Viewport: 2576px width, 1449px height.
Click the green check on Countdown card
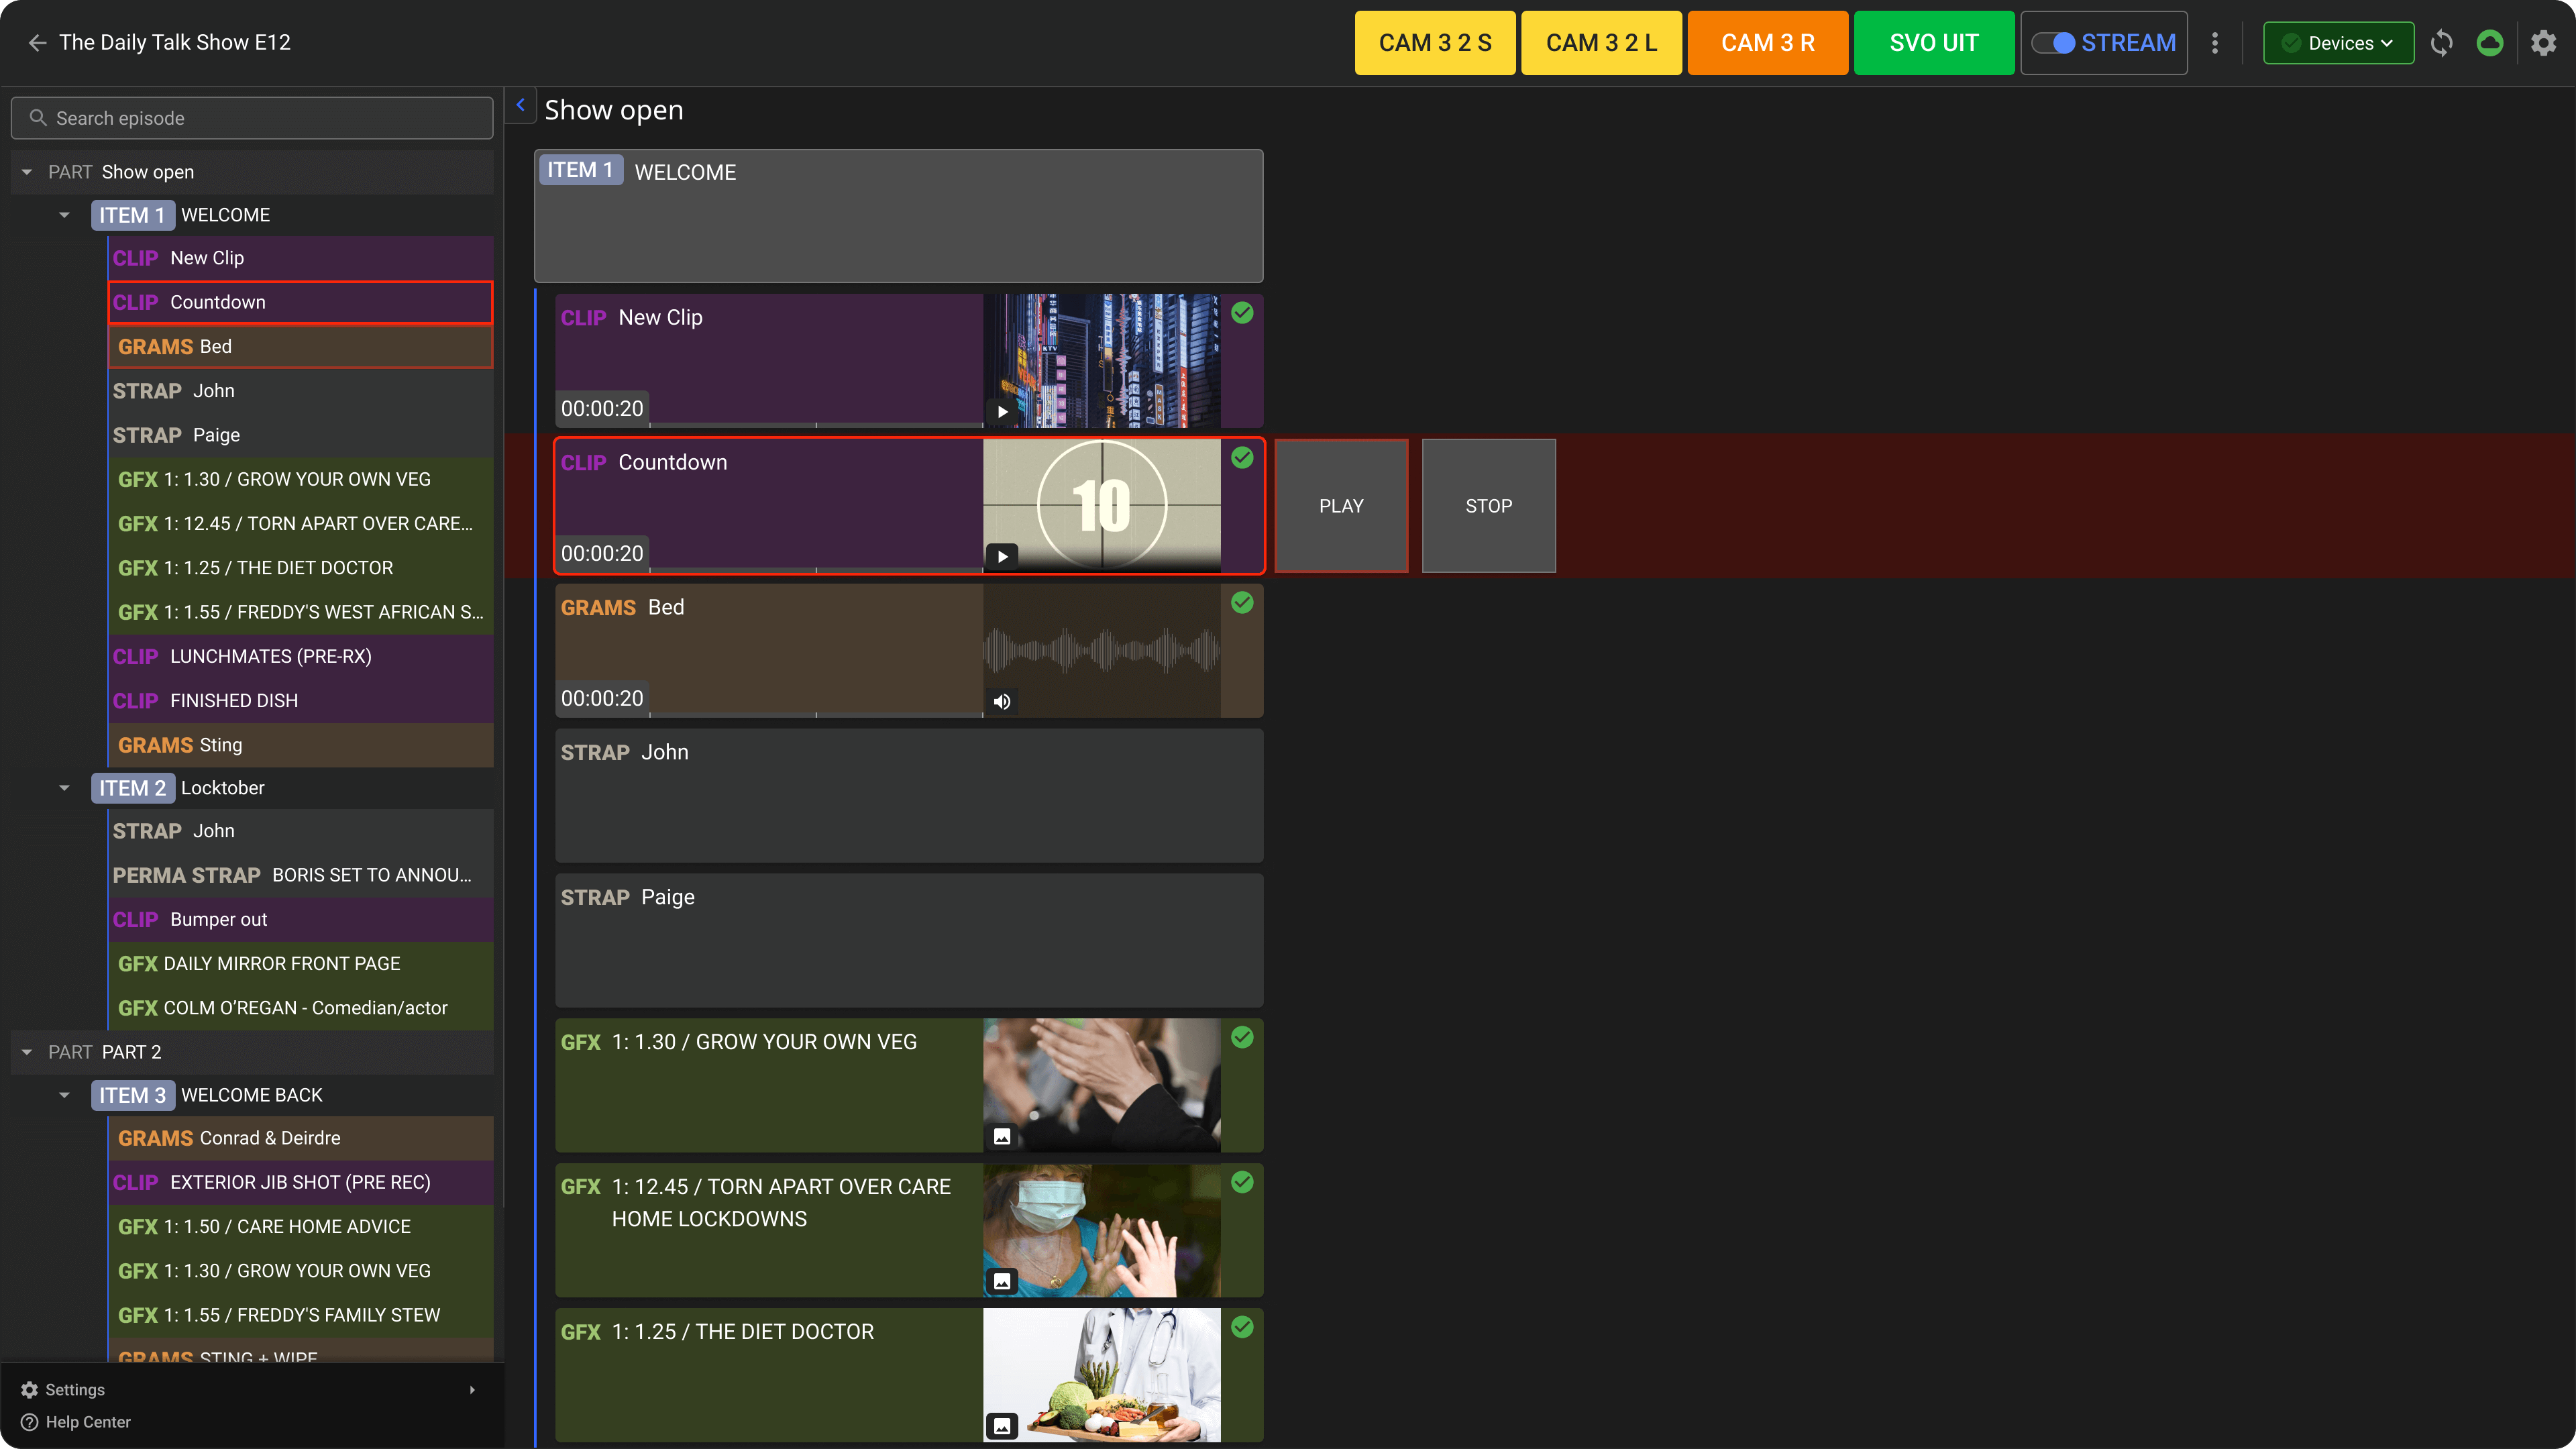click(1242, 458)
